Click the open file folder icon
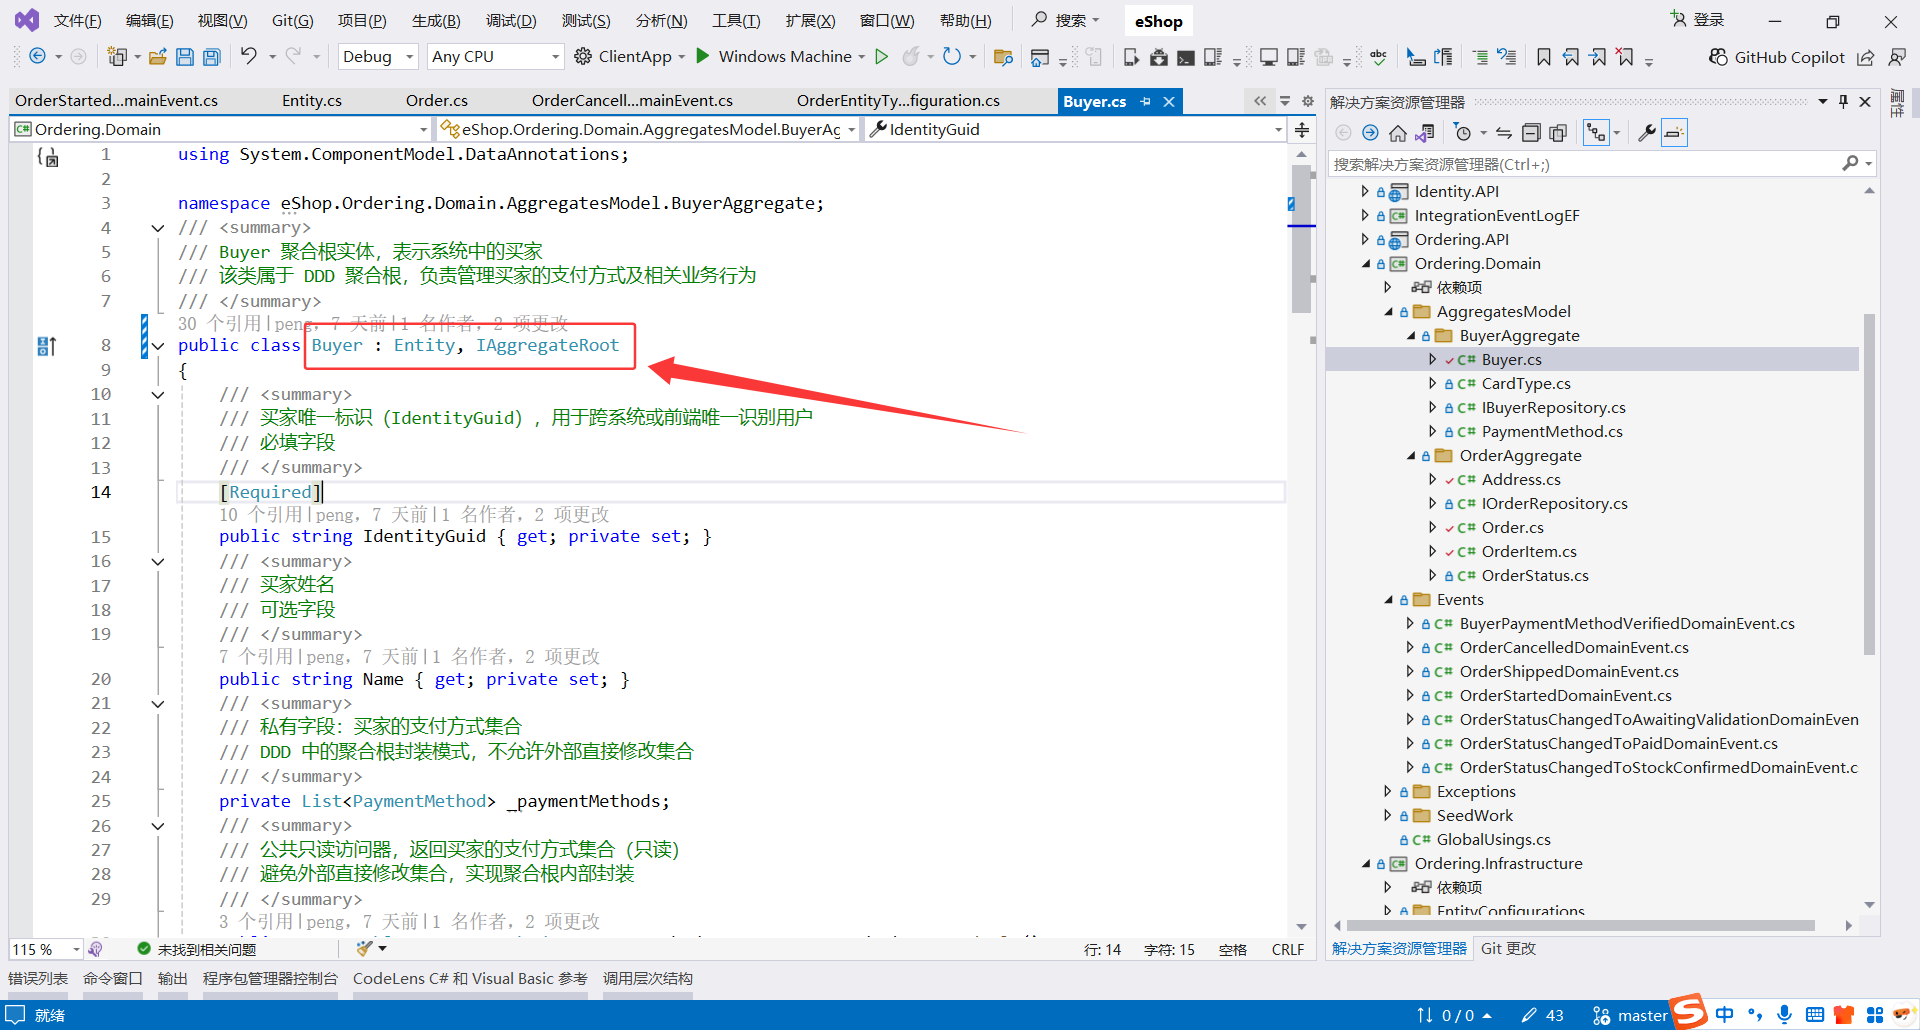Screen dimensions: 1920x1030 pos(157,57)
